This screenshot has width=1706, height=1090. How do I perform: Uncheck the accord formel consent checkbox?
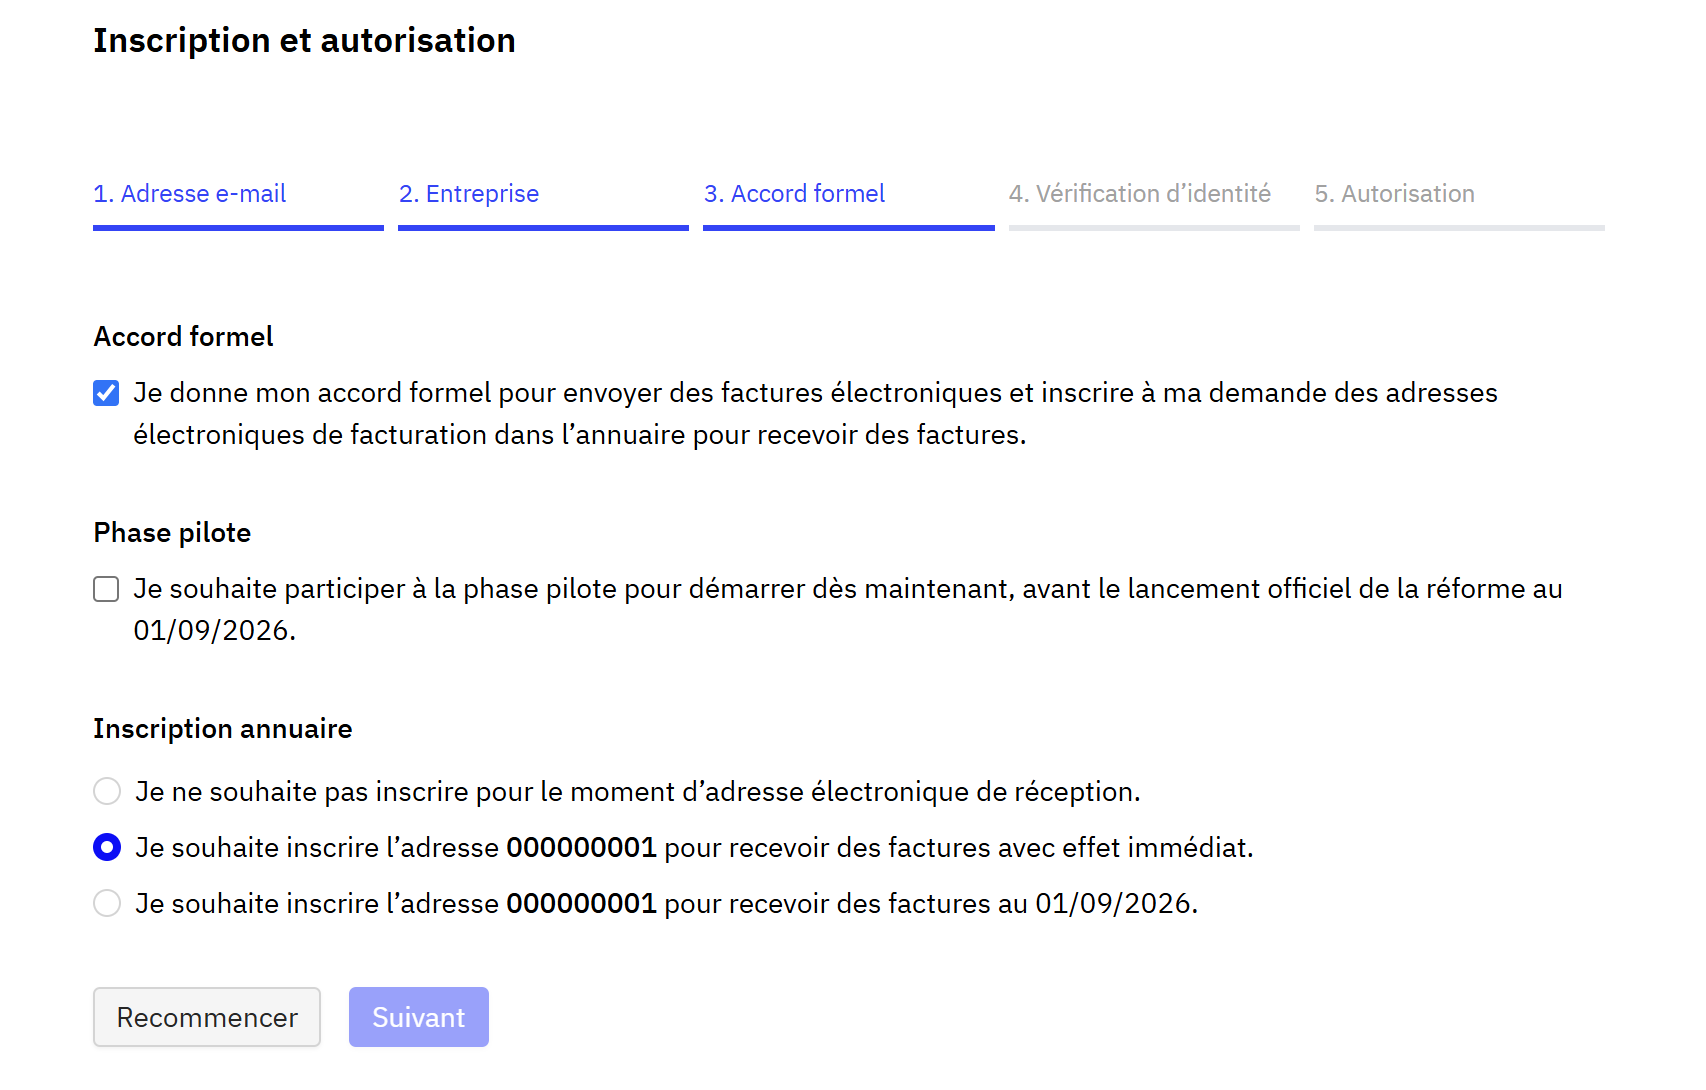click(x=106, y=393)
